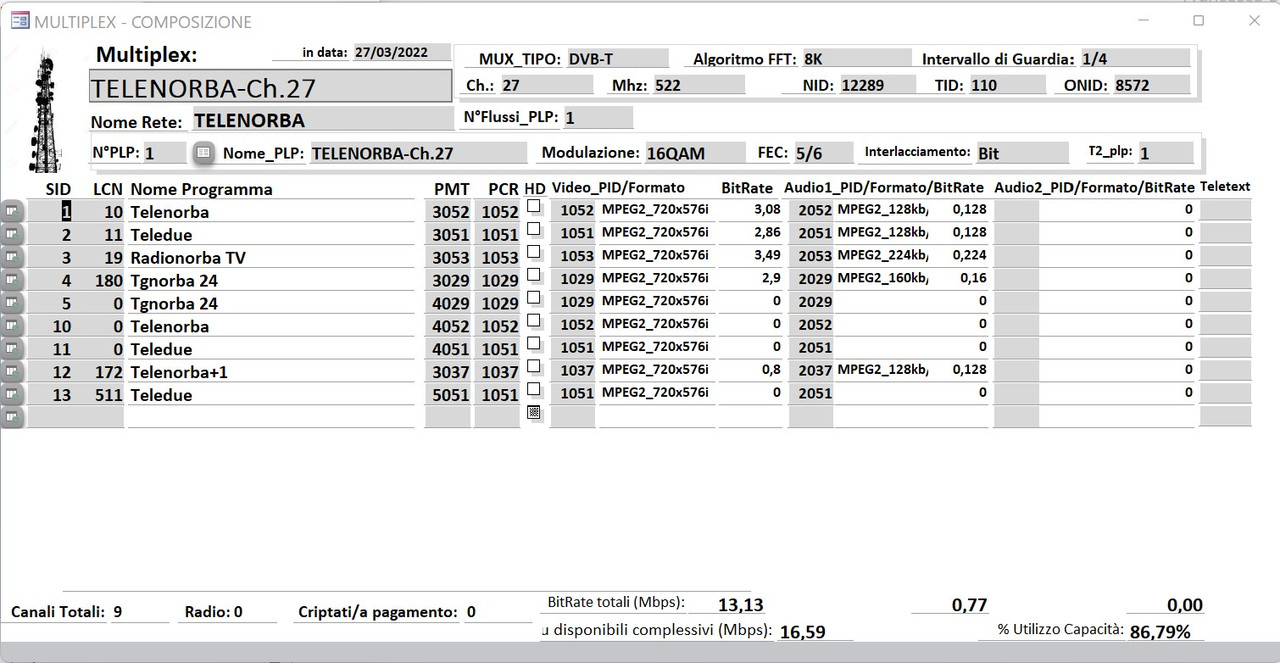
Task: Toggle HD checkbox for Telenorba+1
Action: click(534, 367)
